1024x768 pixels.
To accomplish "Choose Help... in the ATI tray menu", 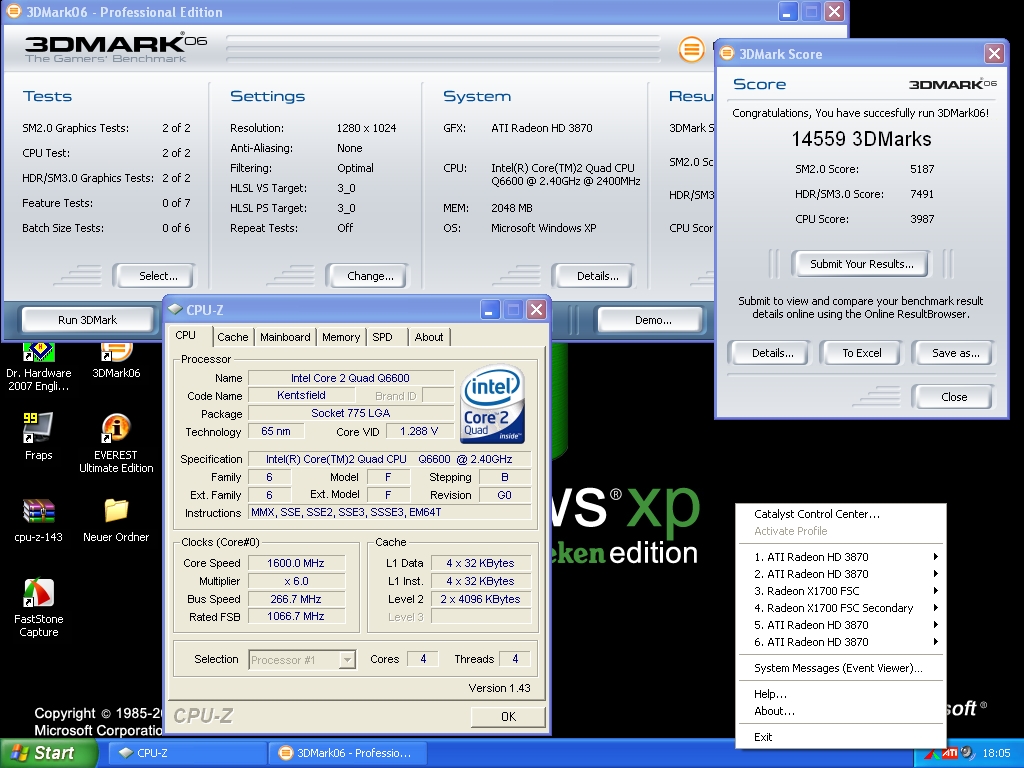I will point(842,694).
